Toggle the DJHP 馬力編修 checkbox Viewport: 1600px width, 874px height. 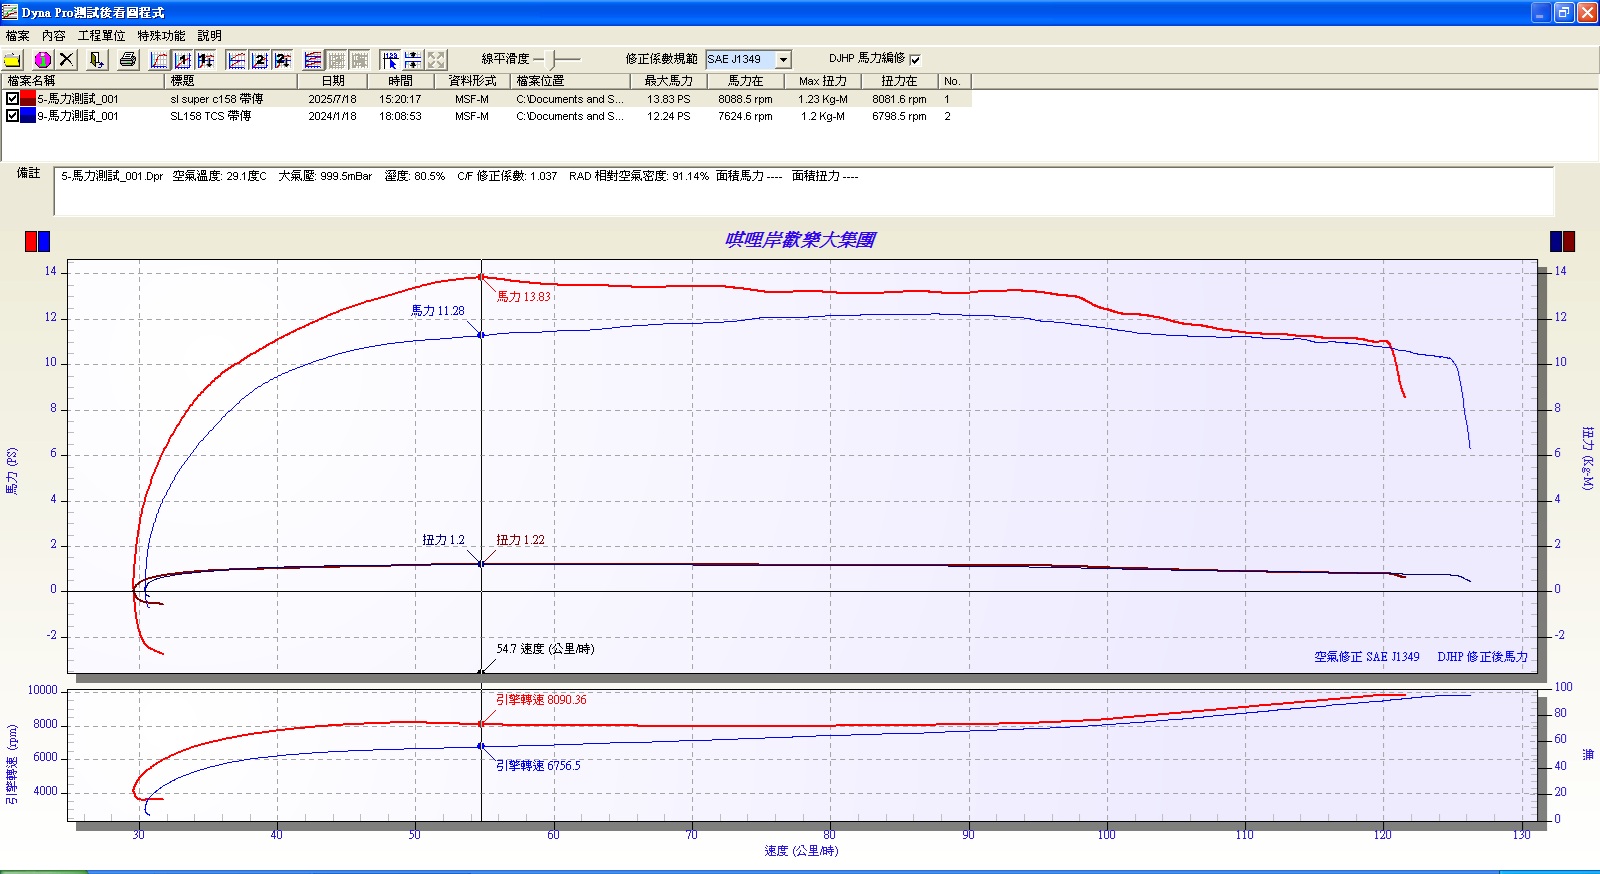pyautogui.click(x=915, y=60)
